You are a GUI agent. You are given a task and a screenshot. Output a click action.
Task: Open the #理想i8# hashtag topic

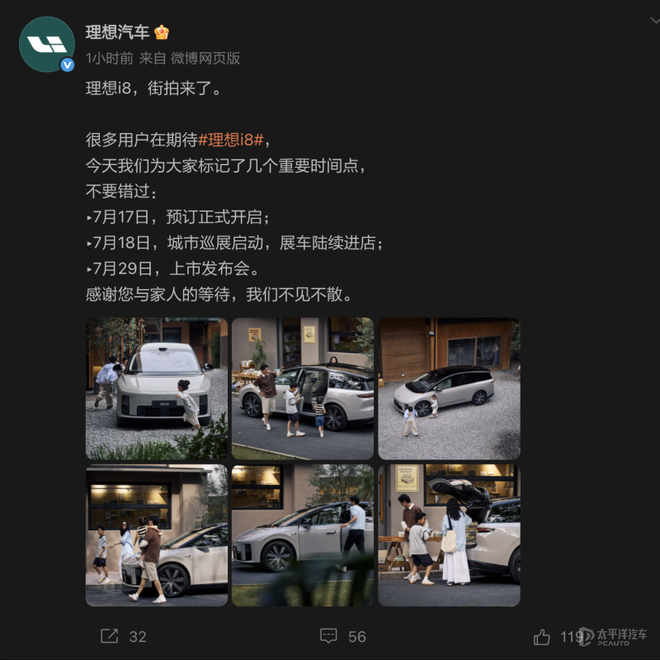(231, 139)
